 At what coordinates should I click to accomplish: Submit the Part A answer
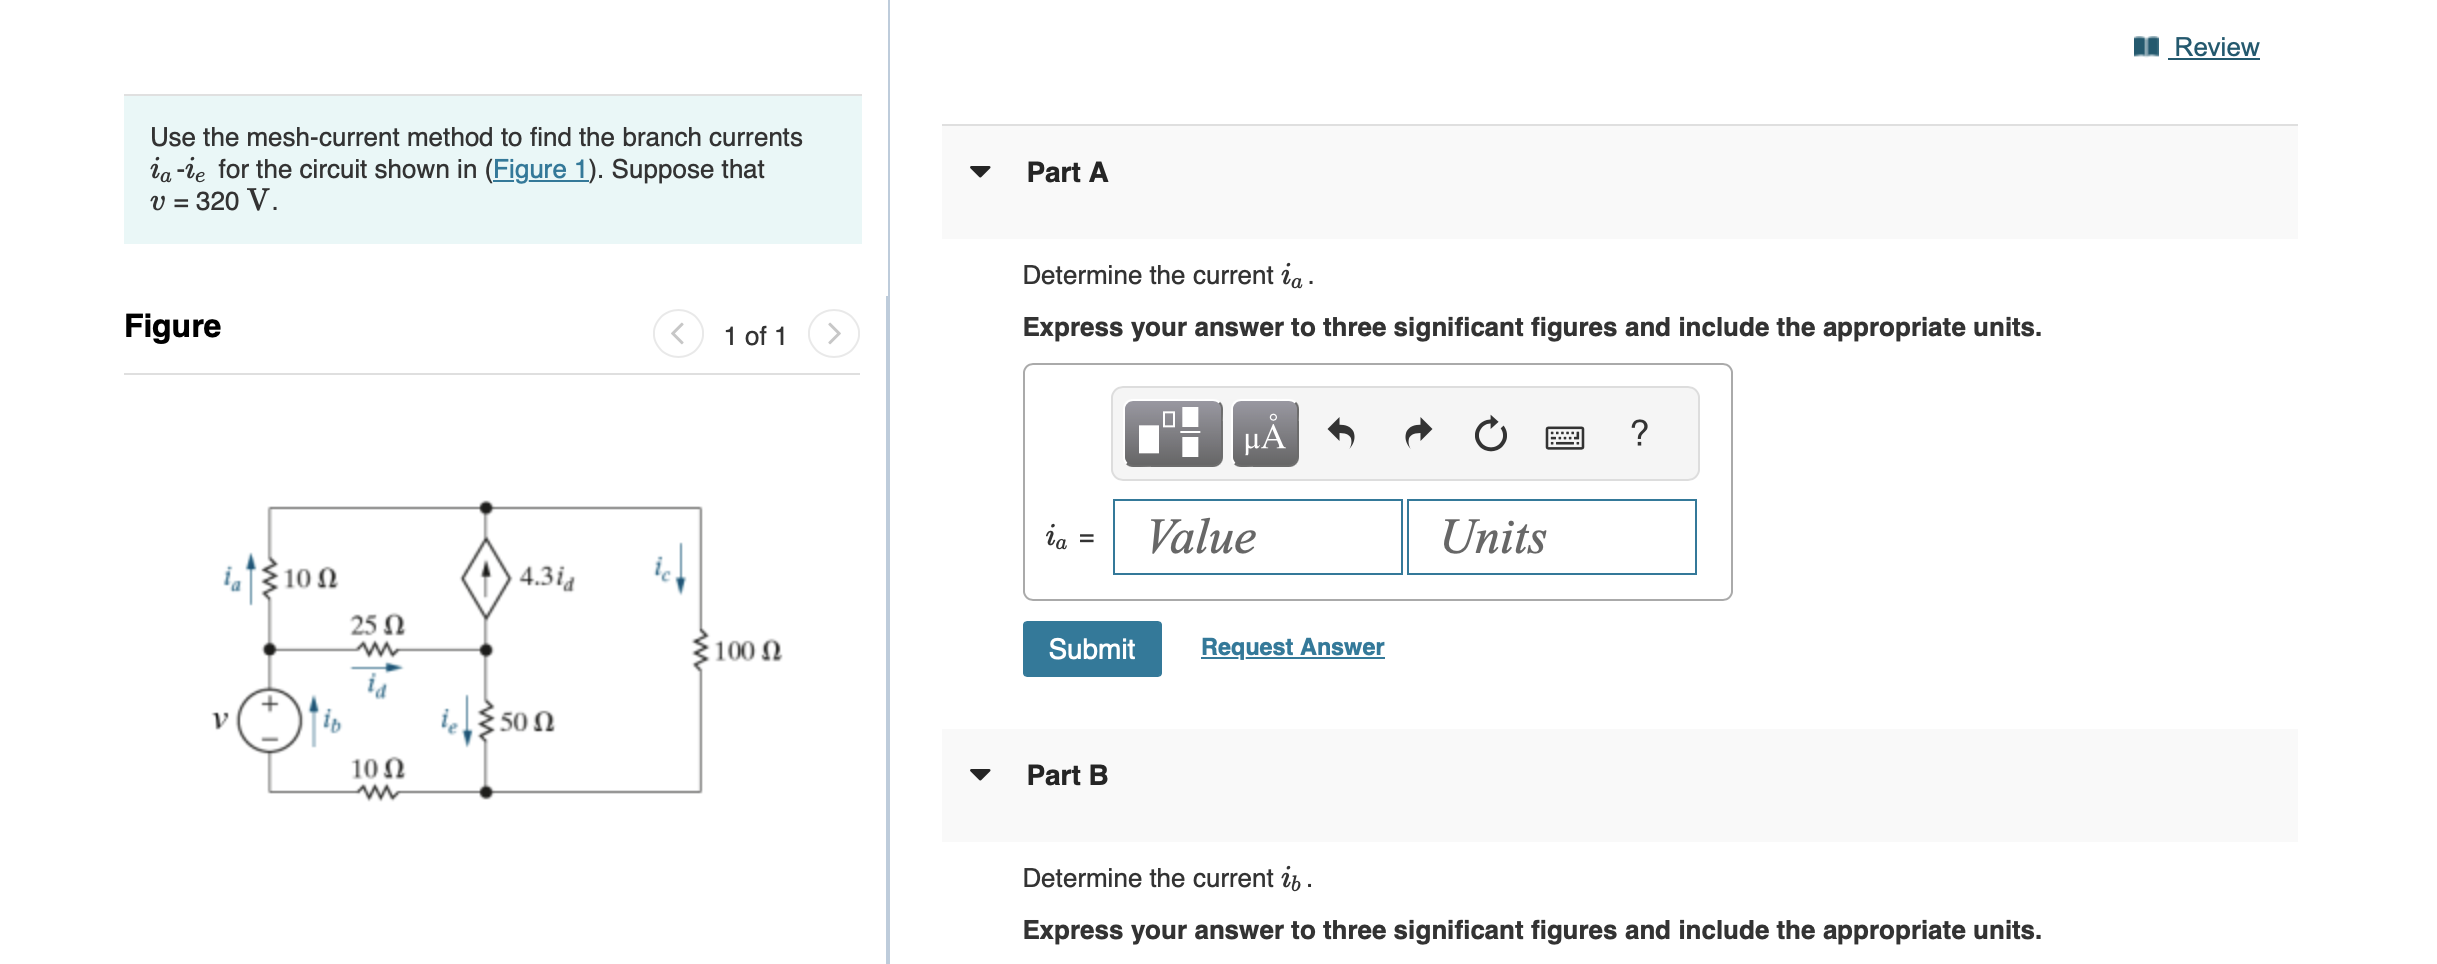point(1091,648)
